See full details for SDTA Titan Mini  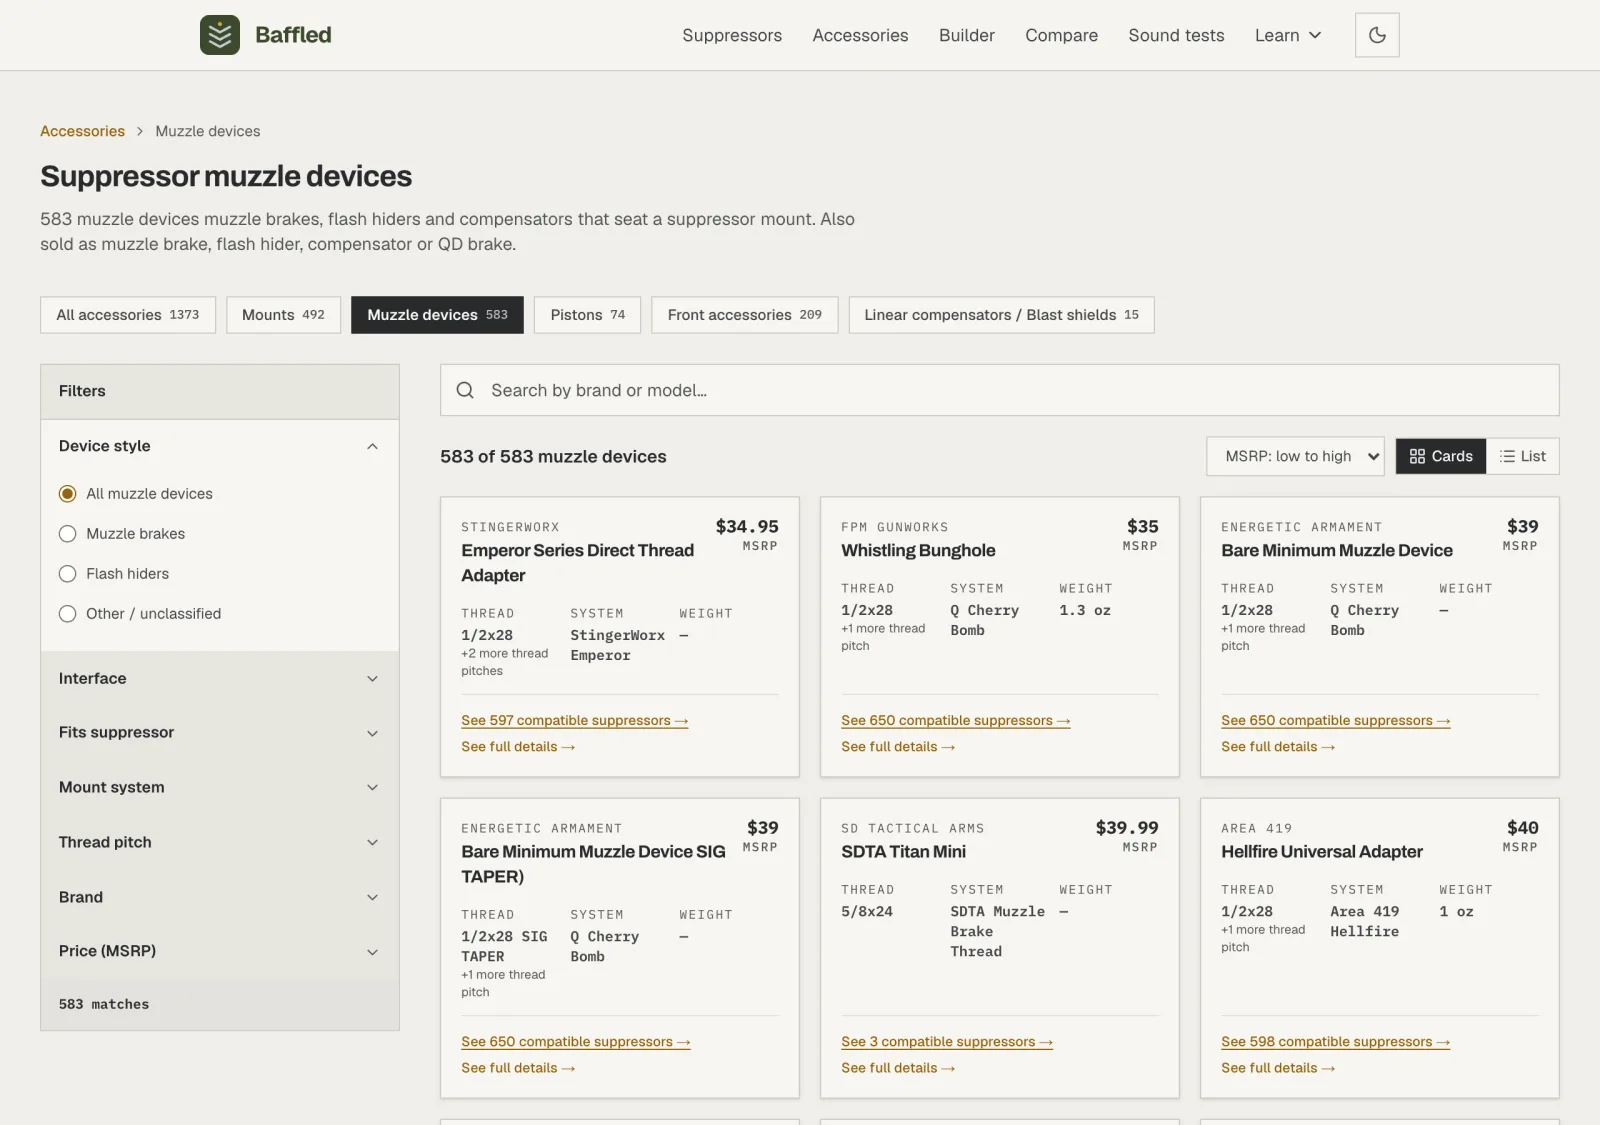coord(898,1068)
